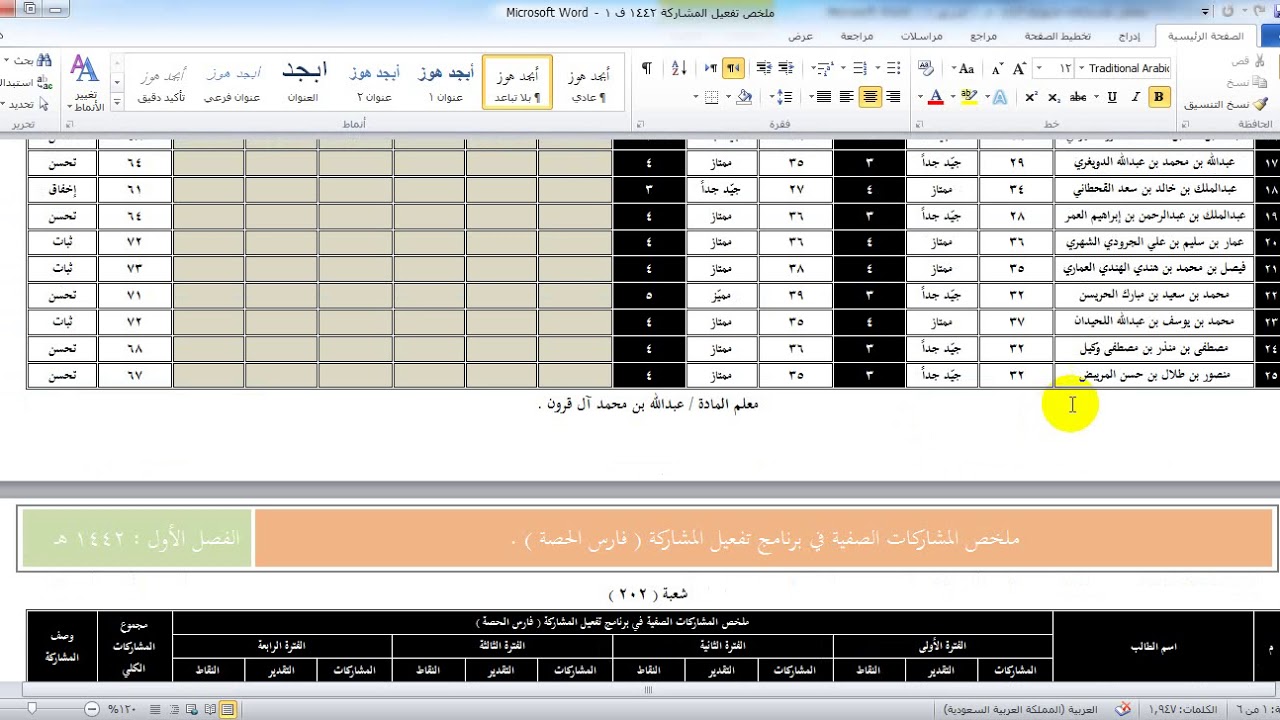Open the font size box
The width and height of the screenshot is (1280, 720).
tap(1054, 68)
